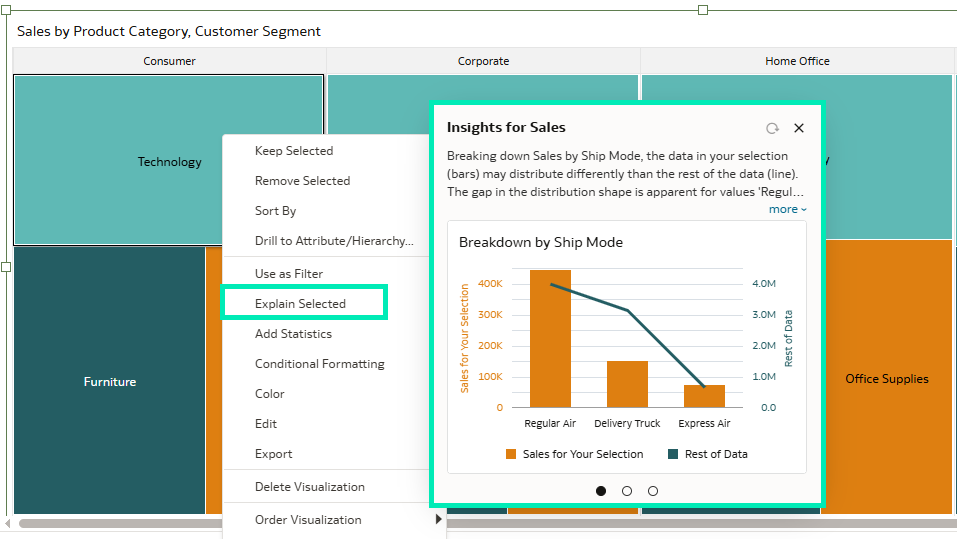Click the Rest of Data legend swatch
The width and height of the screenshot is (957, 539).
tap(673, 454)
